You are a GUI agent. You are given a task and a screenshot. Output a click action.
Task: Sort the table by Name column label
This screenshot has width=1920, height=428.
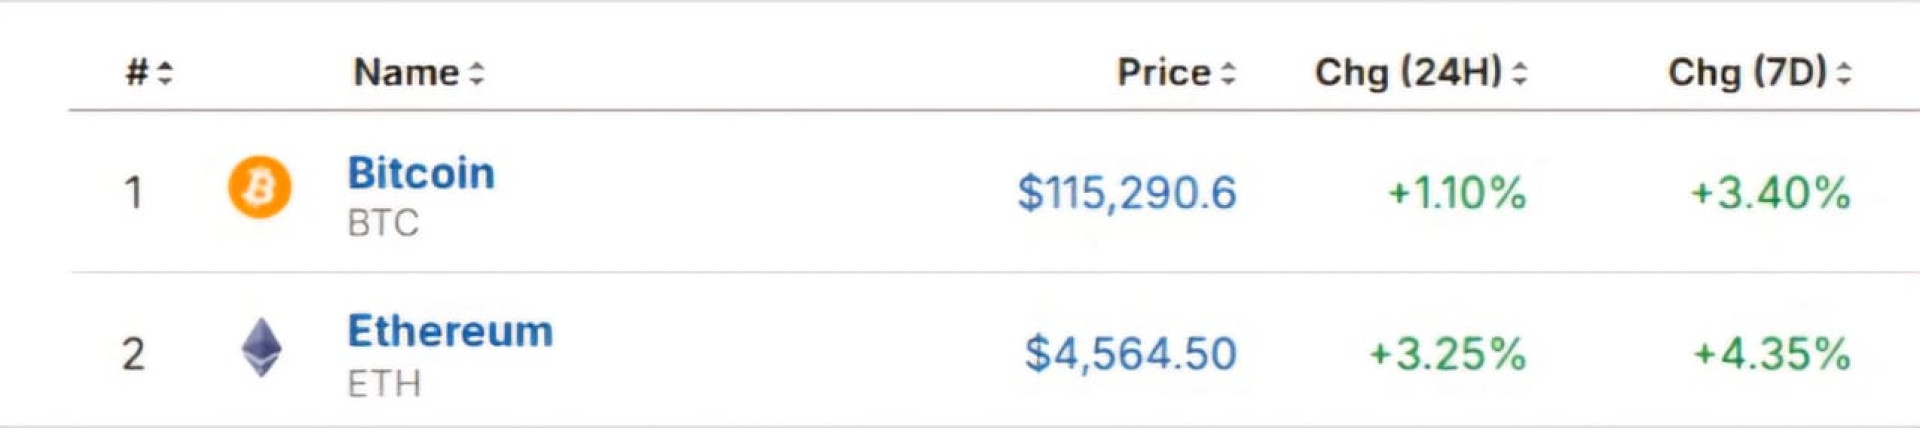(406, 73)
